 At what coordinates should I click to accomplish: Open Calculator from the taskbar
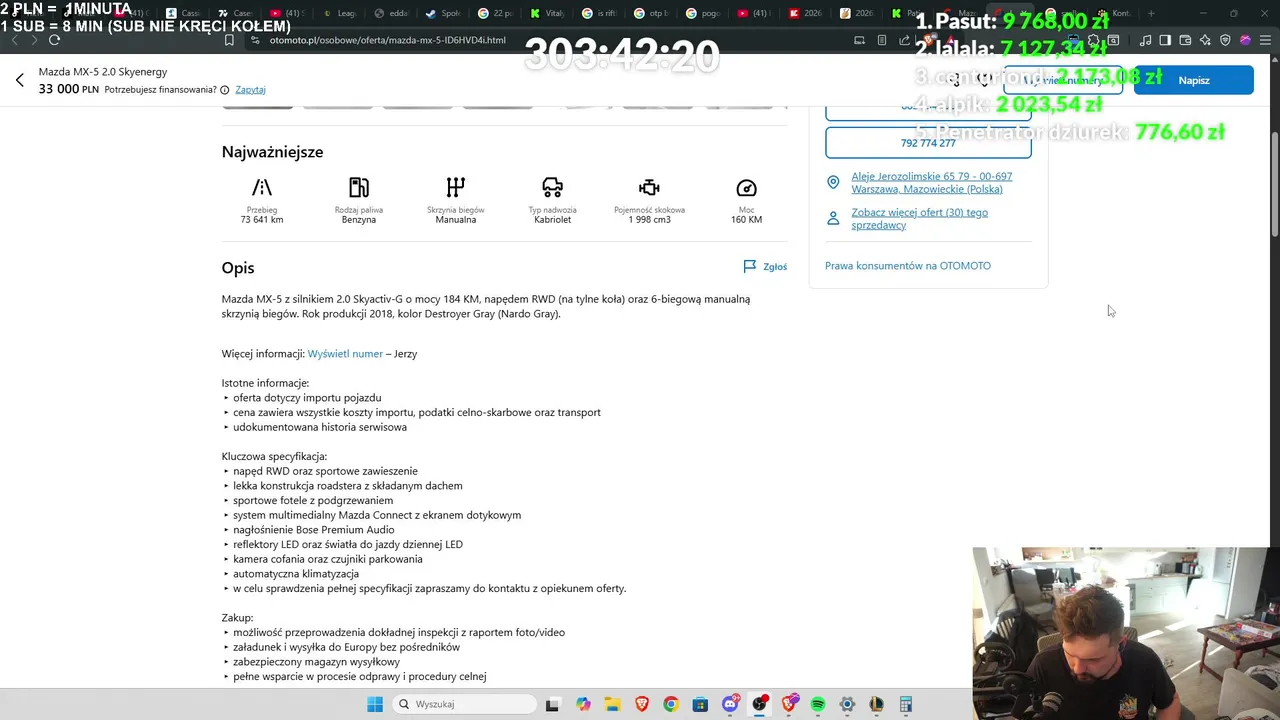(x=906, y=704)
